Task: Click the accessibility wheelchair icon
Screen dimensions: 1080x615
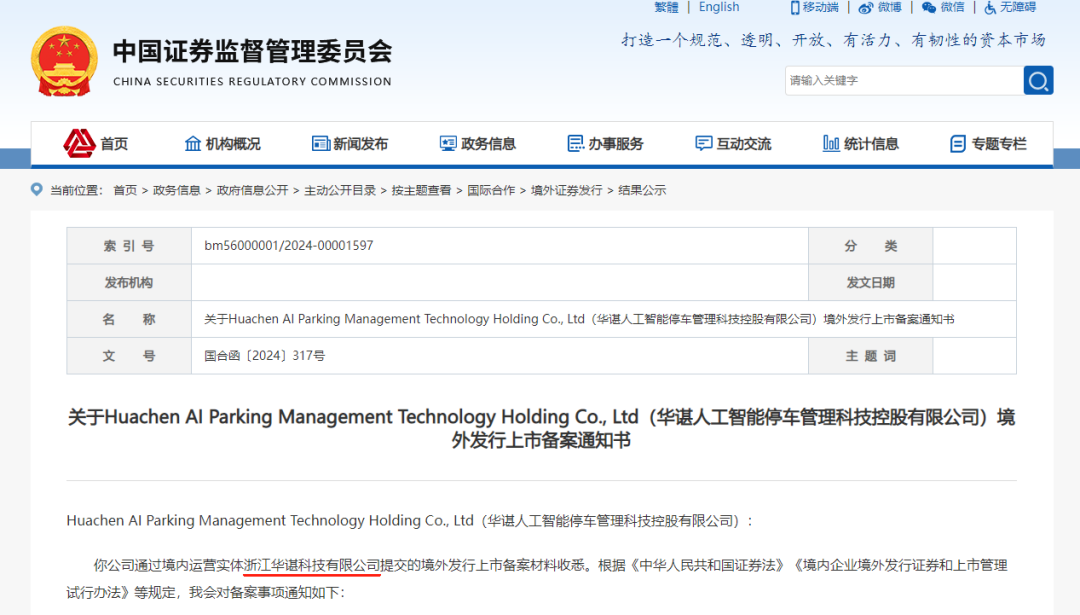Action: click(990, 8)
